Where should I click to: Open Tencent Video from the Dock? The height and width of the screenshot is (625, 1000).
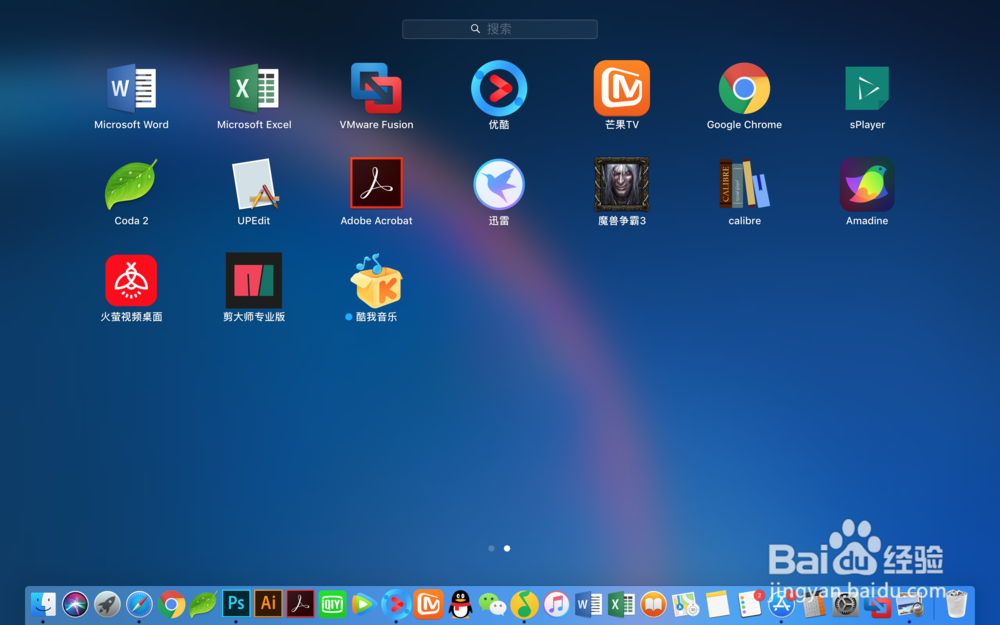(364, 603)
